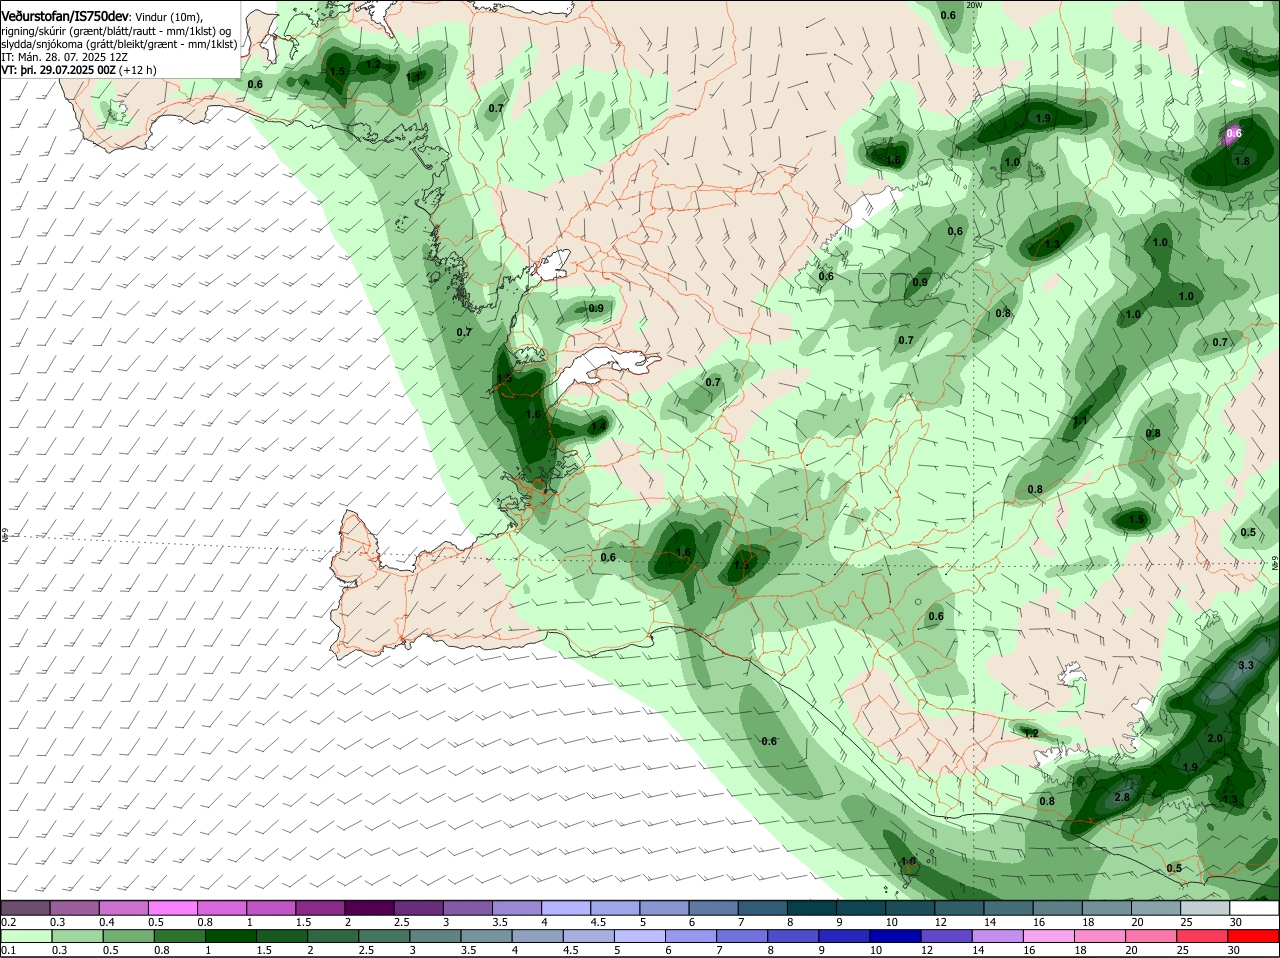1280x958 pixels.
Task: Select upper legend white swatch starting at 30
Action: (x=1255, y=907)
